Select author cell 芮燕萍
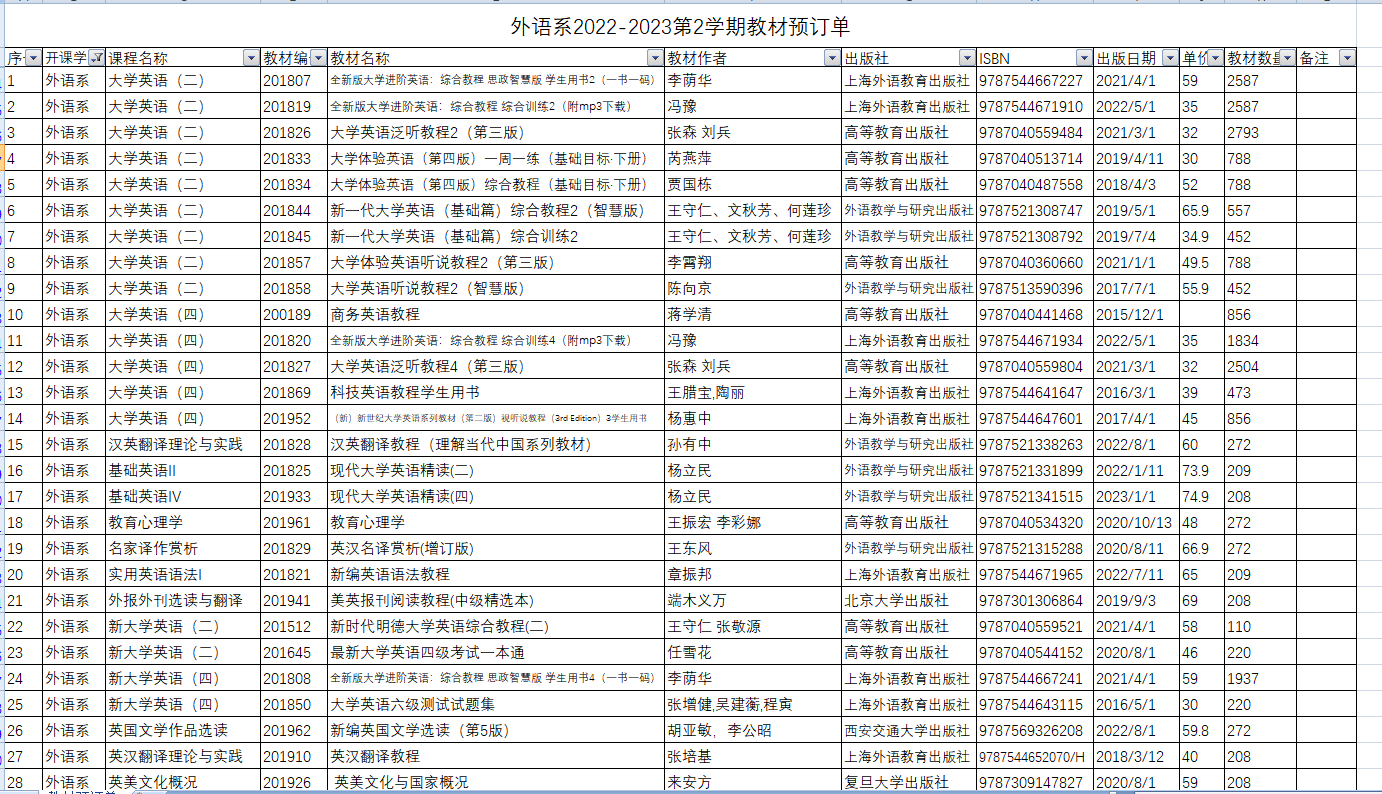Viewport: 1382px width, 794px height. click(x=753, y=158)
